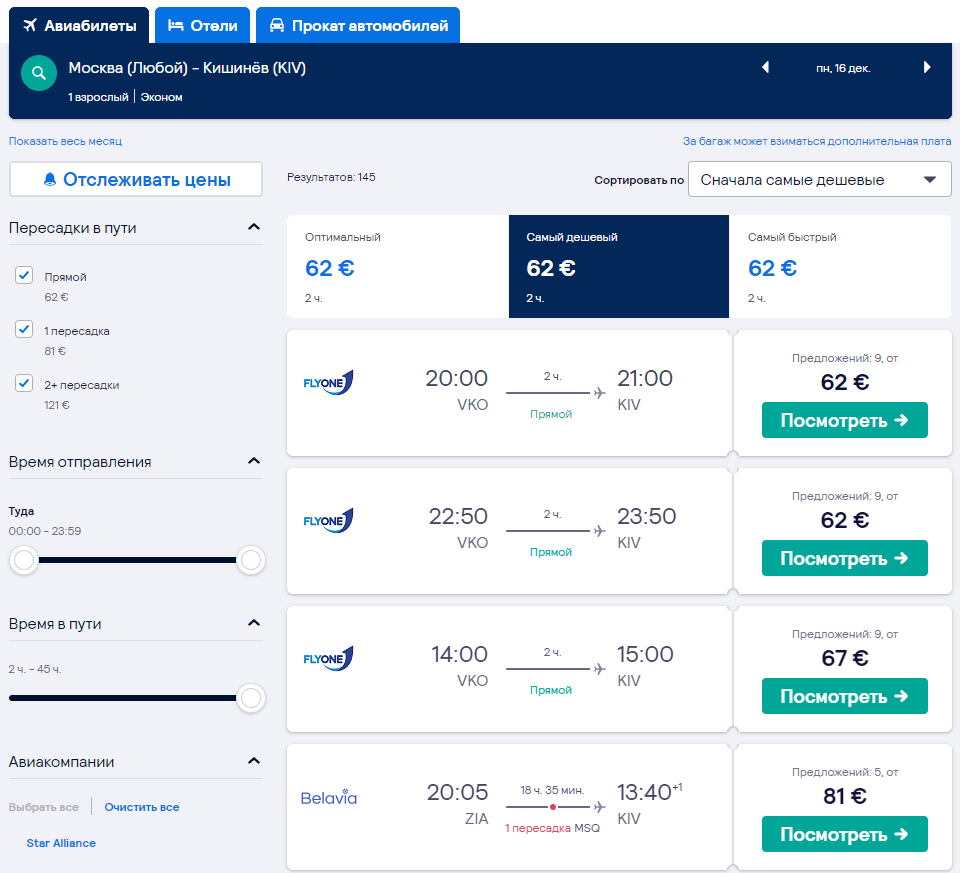
Task: Collapse the Авиакомпании filter section
Action: (254, 761)
